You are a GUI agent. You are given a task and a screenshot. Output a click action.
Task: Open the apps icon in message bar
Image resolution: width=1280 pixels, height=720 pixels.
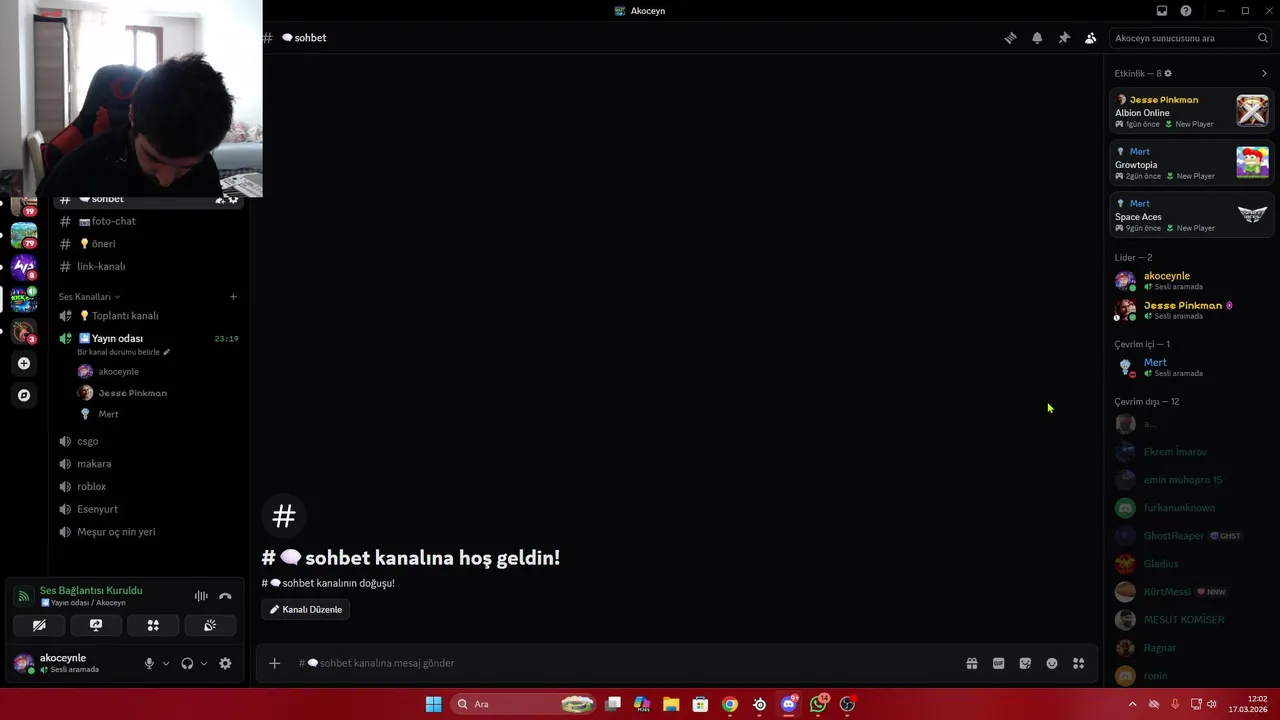click(1078, 663)
